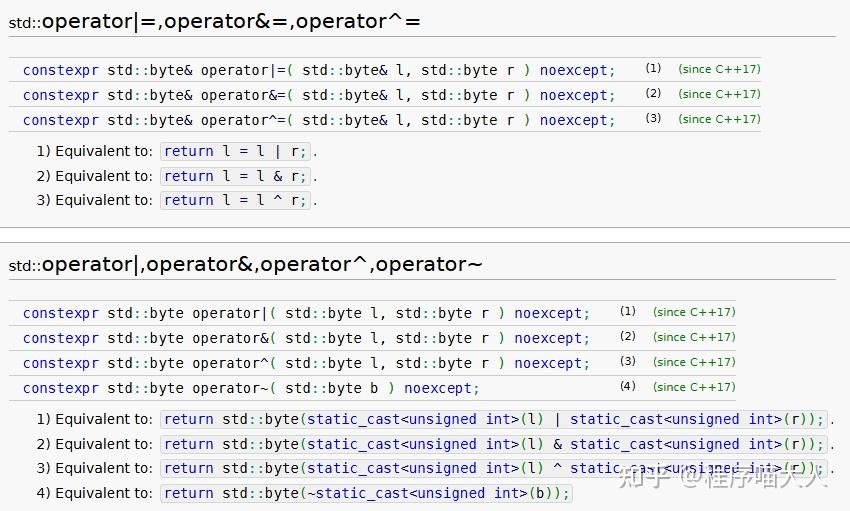The width and height of the screenshot is (850, 511).
Task: Click '(since C++17)' in the operator^= row
Action: 719,119
